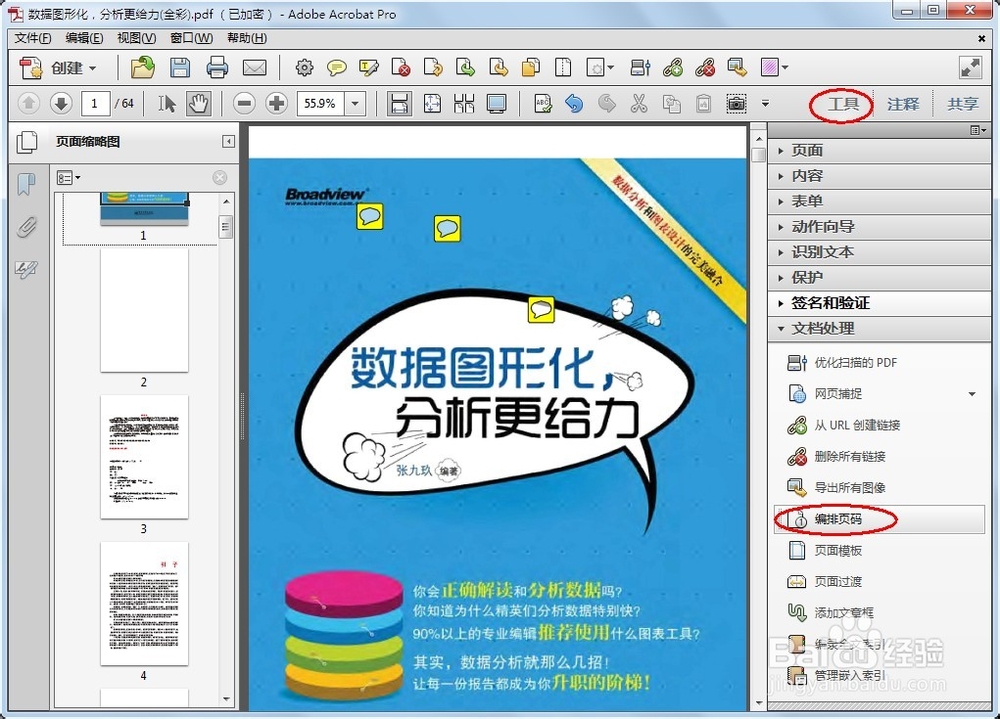Click the scissors cut icon
The width and height of the screenshot is (1000, 719).
point(638,103)
